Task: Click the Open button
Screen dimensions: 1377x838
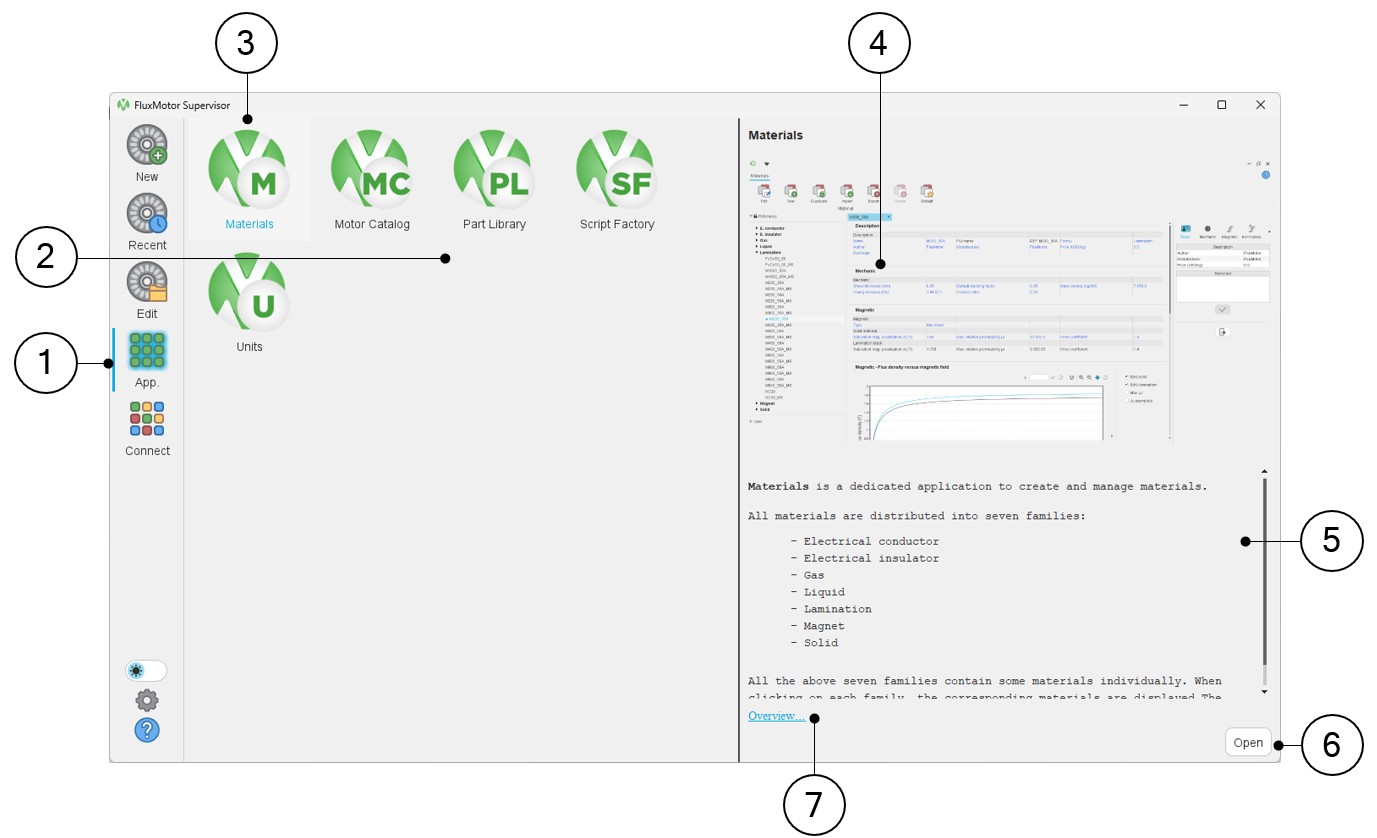Action: pyautogui.click(x=1248, y=743)
